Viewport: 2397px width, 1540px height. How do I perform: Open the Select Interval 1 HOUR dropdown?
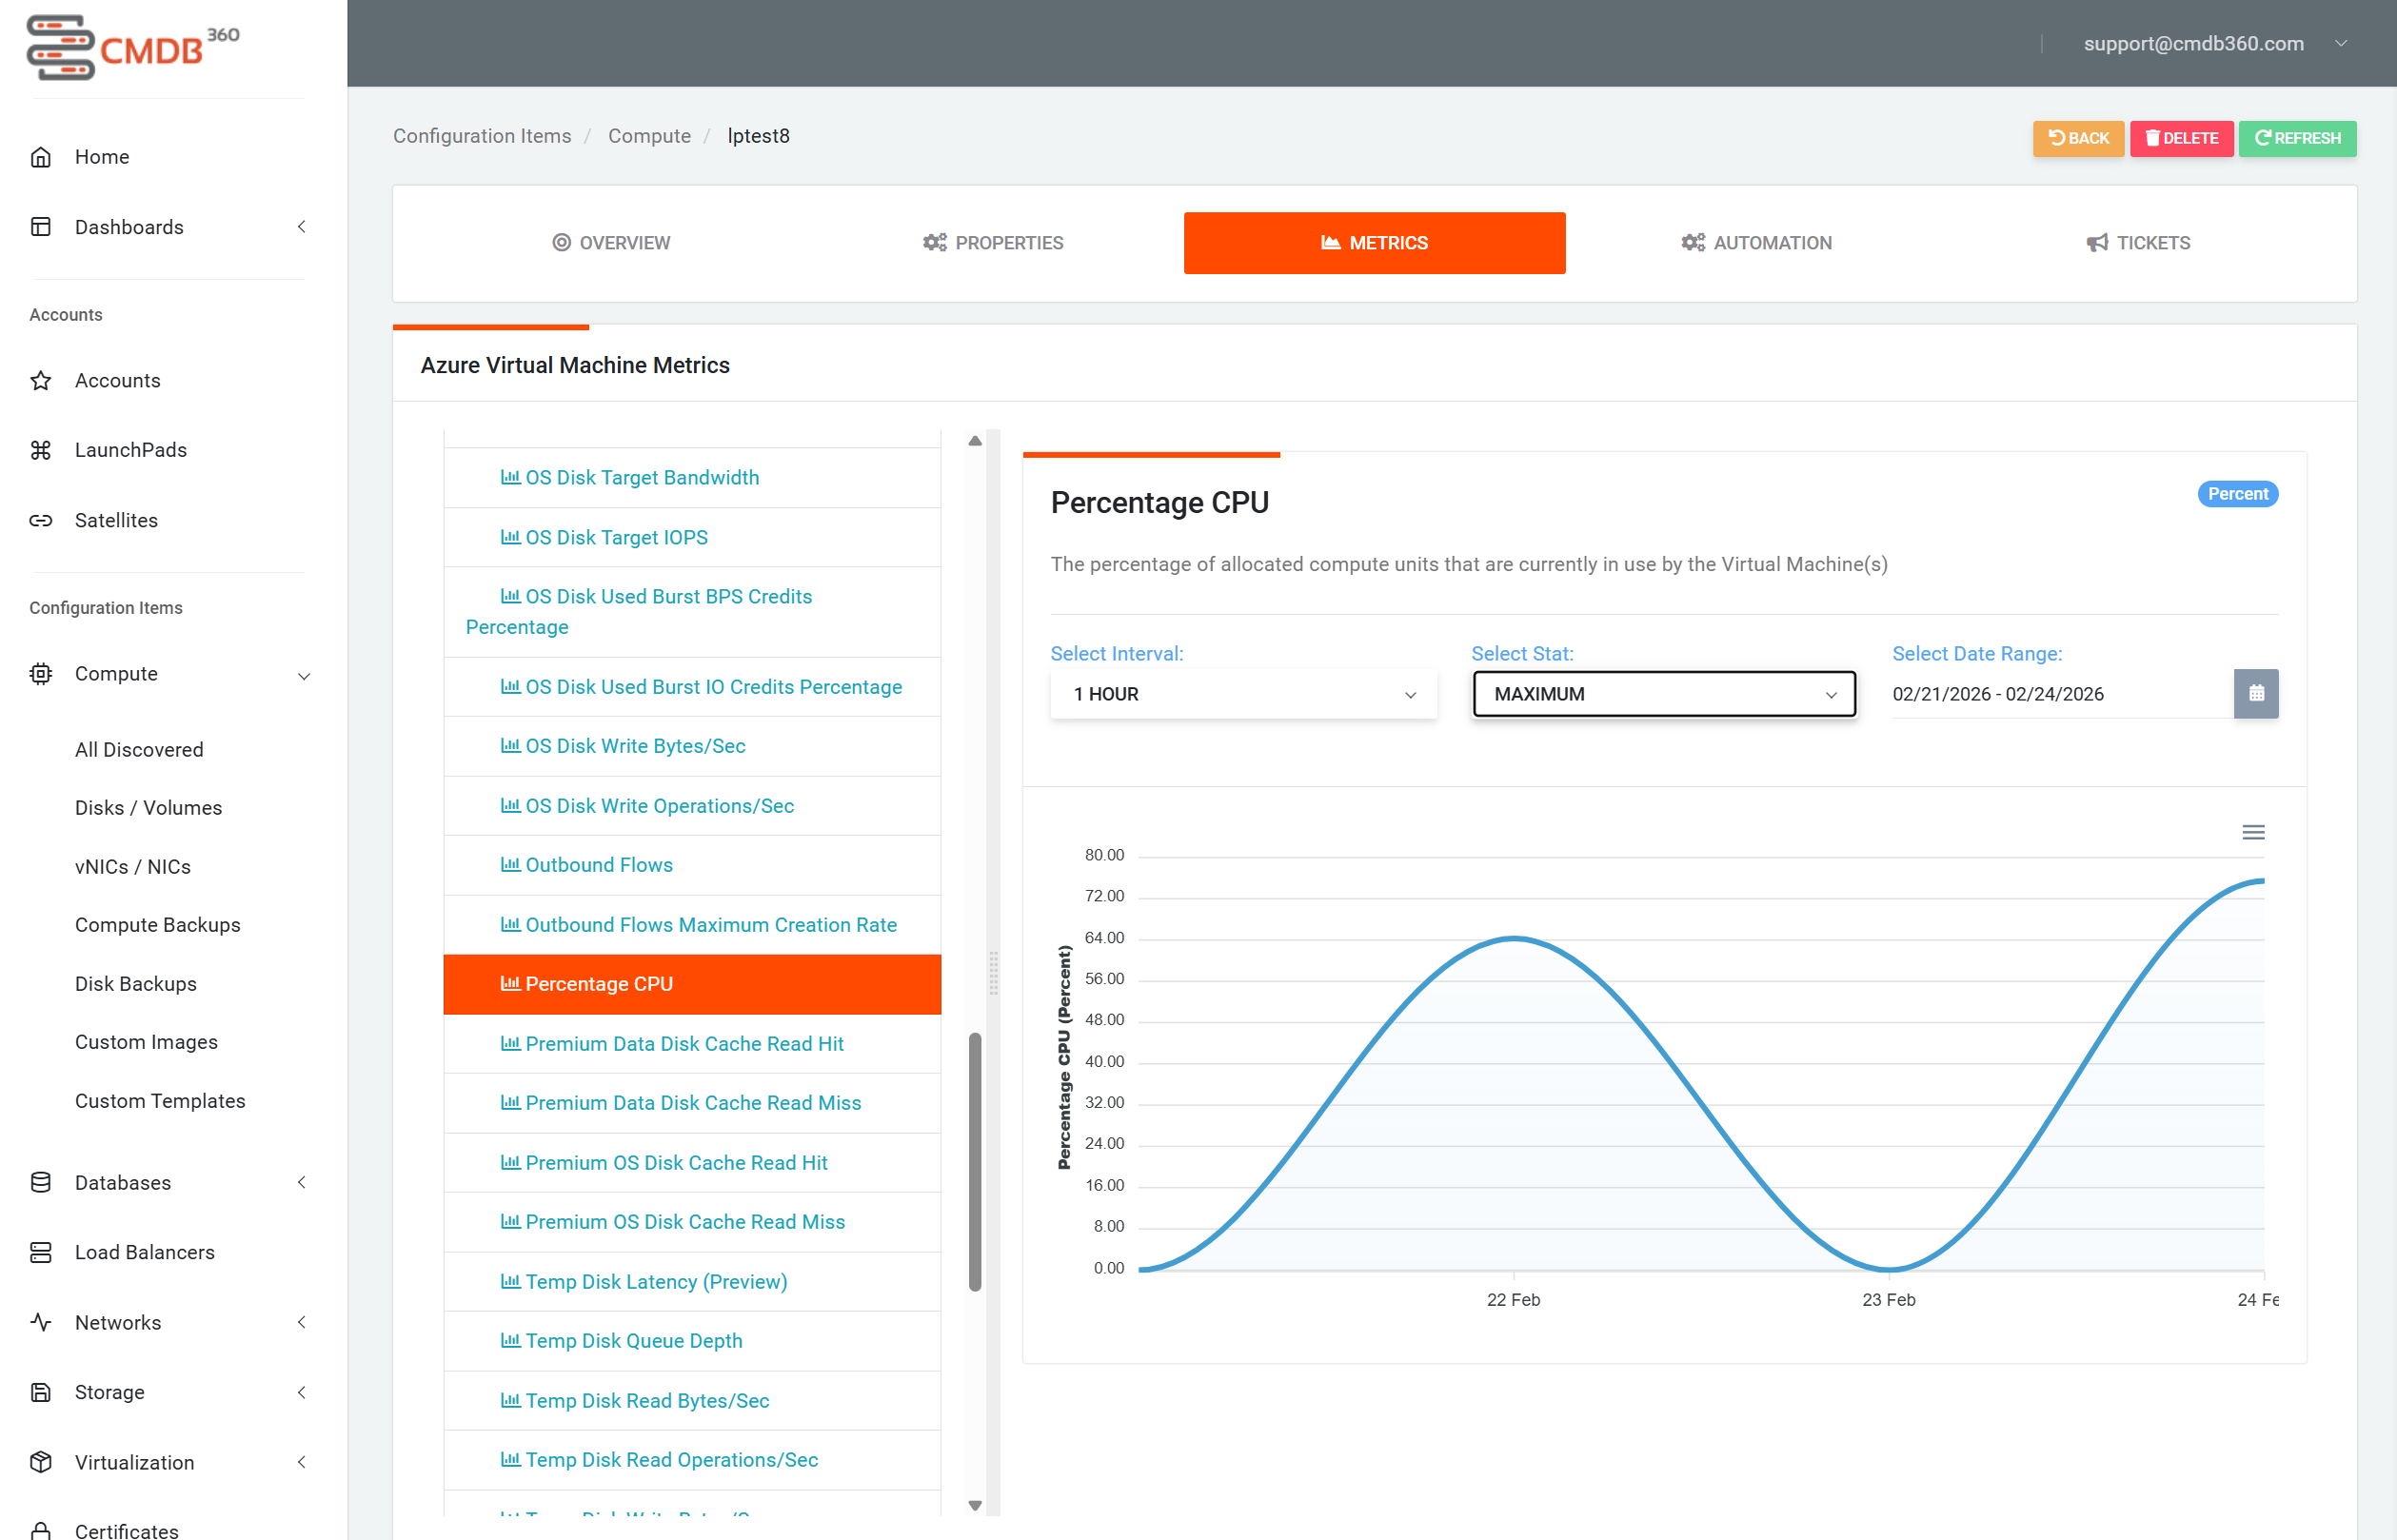[1243, 694]
